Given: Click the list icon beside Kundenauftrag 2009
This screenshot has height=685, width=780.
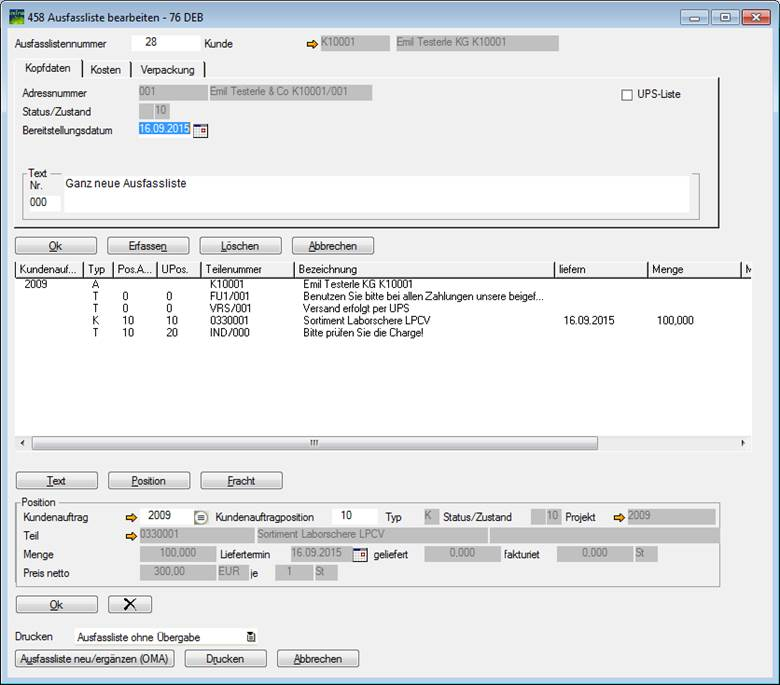Looking at the screenshot, I should (x=200, y=517).
